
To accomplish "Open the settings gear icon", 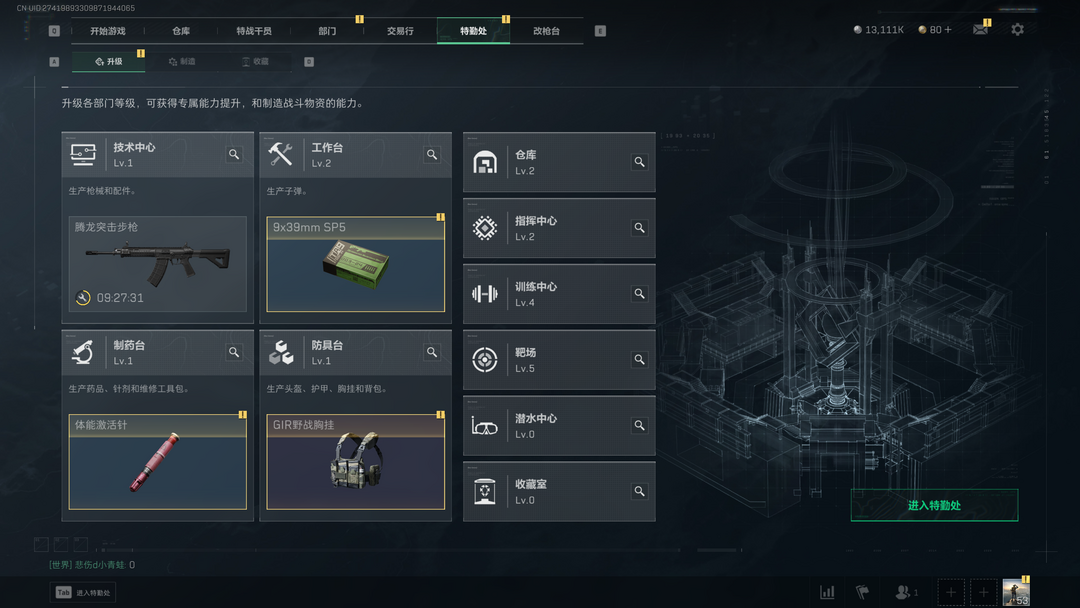I will pyautogui.click(x=1017, y=30).
